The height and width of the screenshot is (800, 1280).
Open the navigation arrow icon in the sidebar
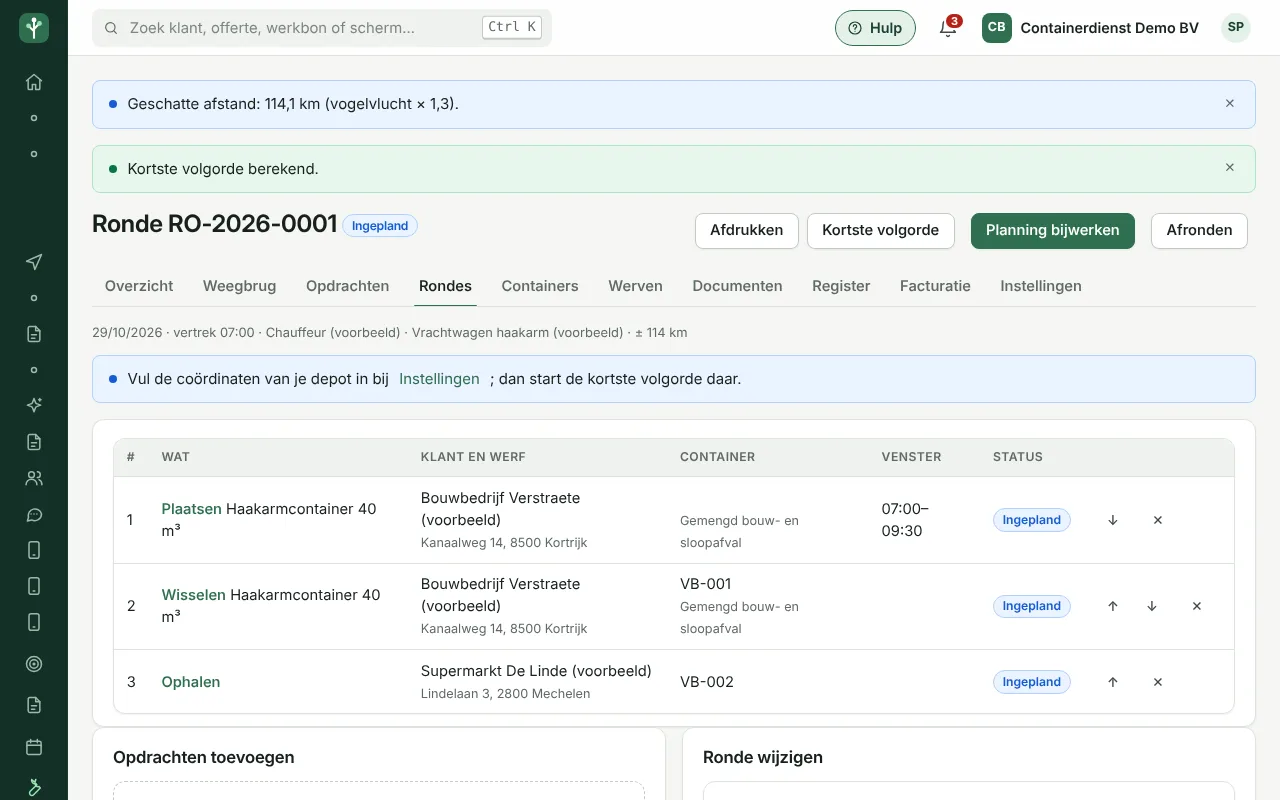(34, 262)
